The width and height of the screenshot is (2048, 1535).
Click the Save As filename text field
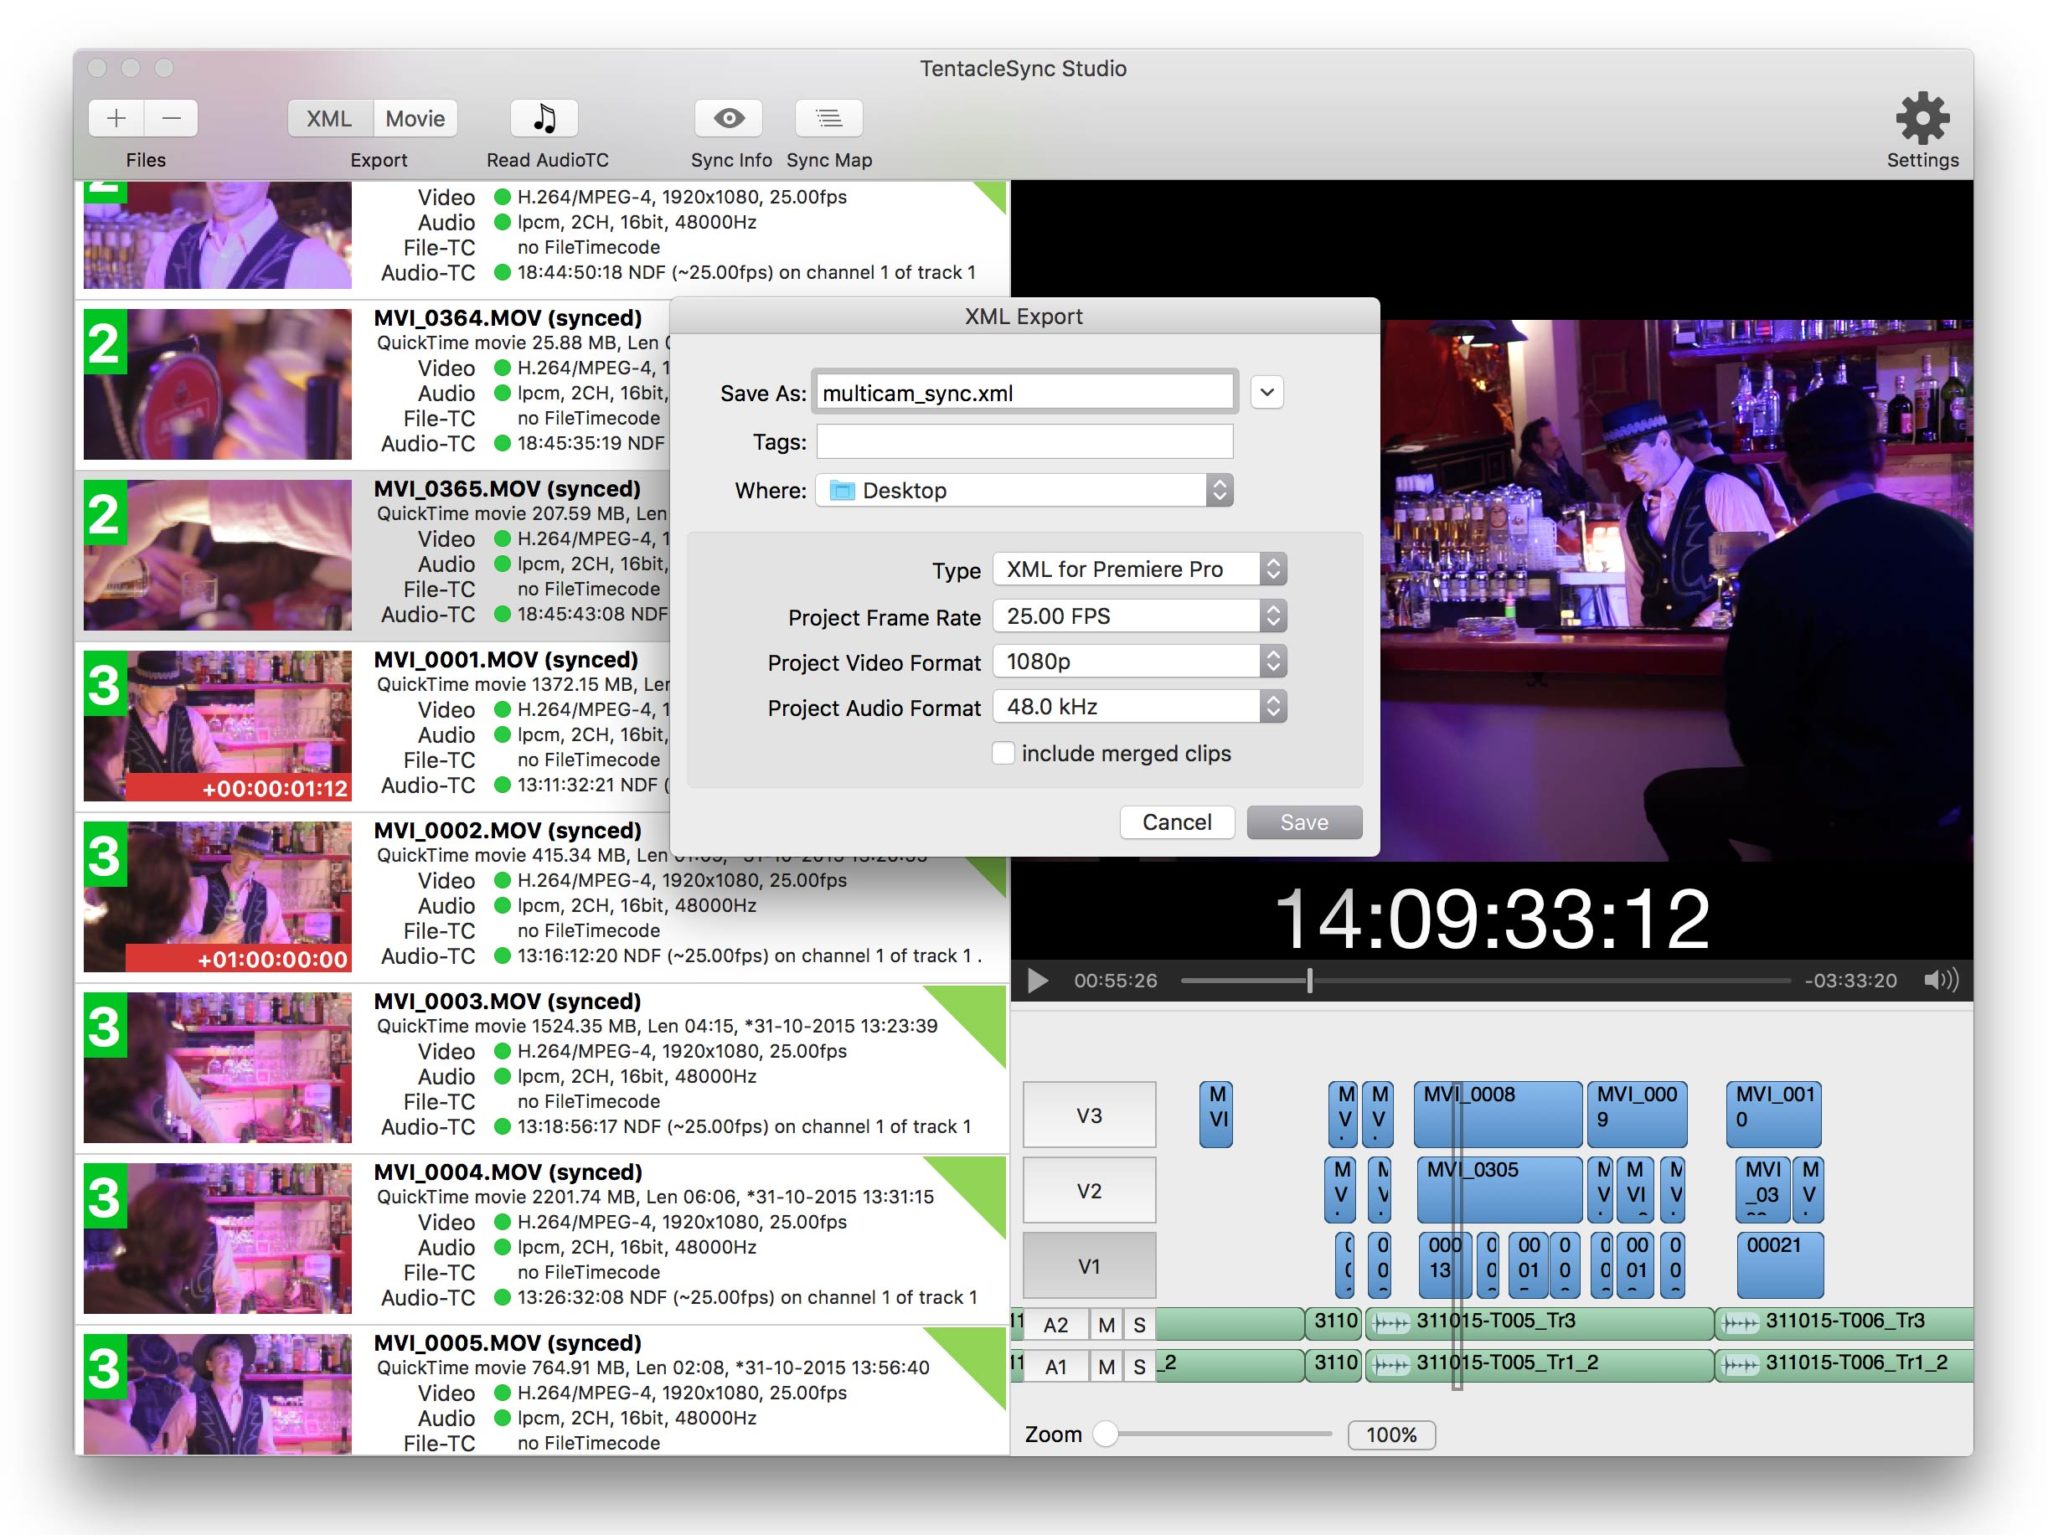(1024, 393)
